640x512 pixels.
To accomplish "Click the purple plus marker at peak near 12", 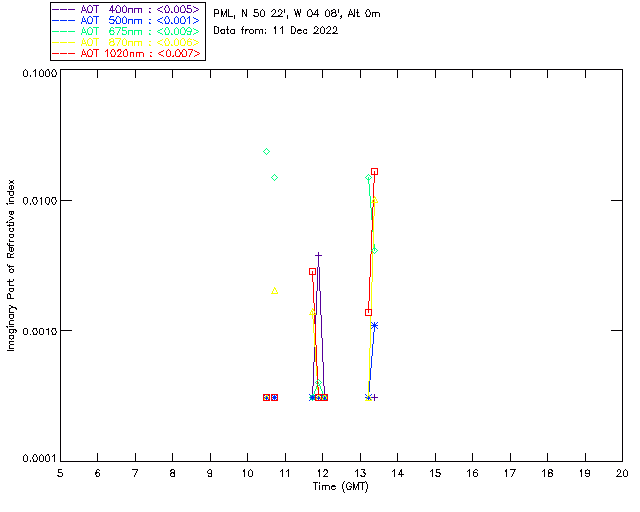I will (318, 256).
